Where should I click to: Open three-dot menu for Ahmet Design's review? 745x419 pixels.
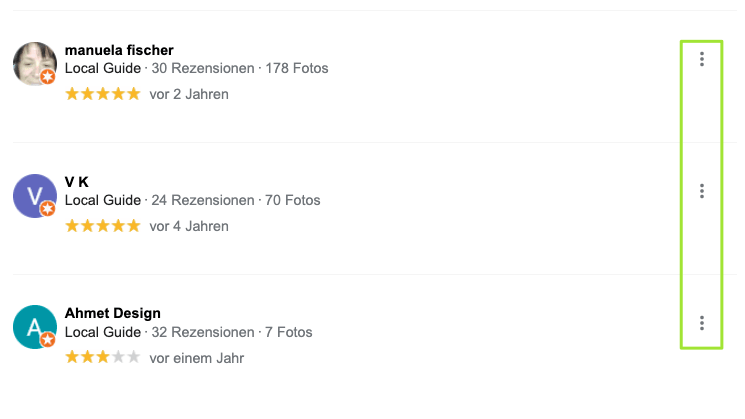point(702,323)
